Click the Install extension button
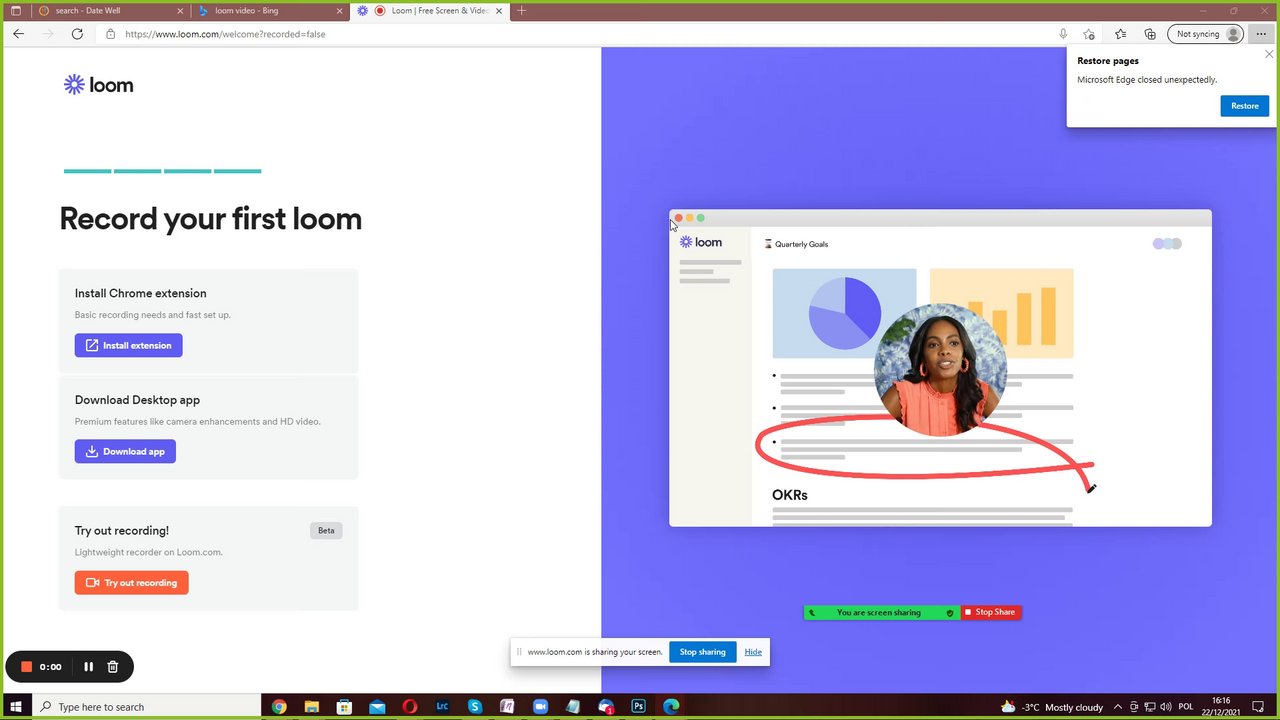Image resolution: width=1280 pixels, height=720 pixels. 128,345
